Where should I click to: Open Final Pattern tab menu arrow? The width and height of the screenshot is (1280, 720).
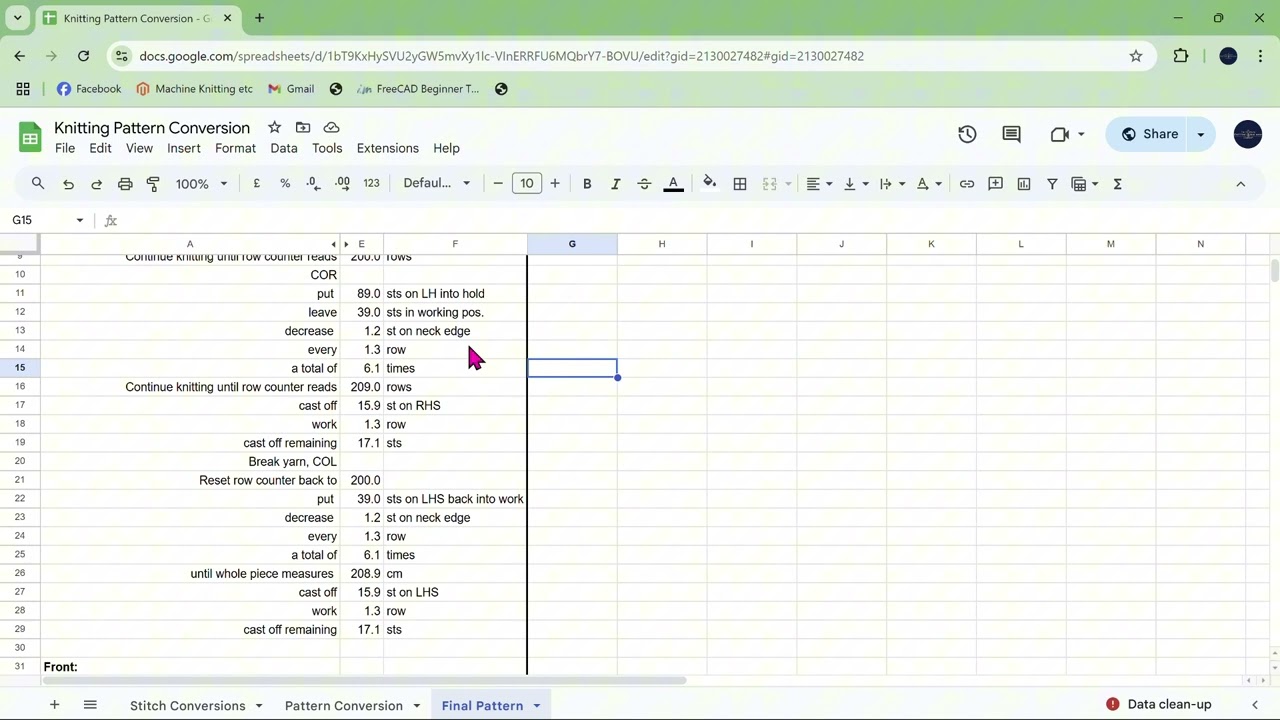(x=537, y=706)
